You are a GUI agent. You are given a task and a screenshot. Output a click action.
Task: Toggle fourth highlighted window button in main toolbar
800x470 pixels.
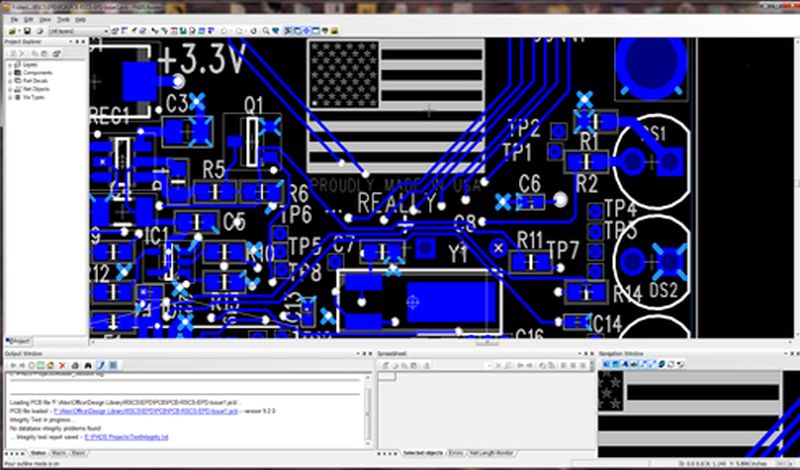316,31
